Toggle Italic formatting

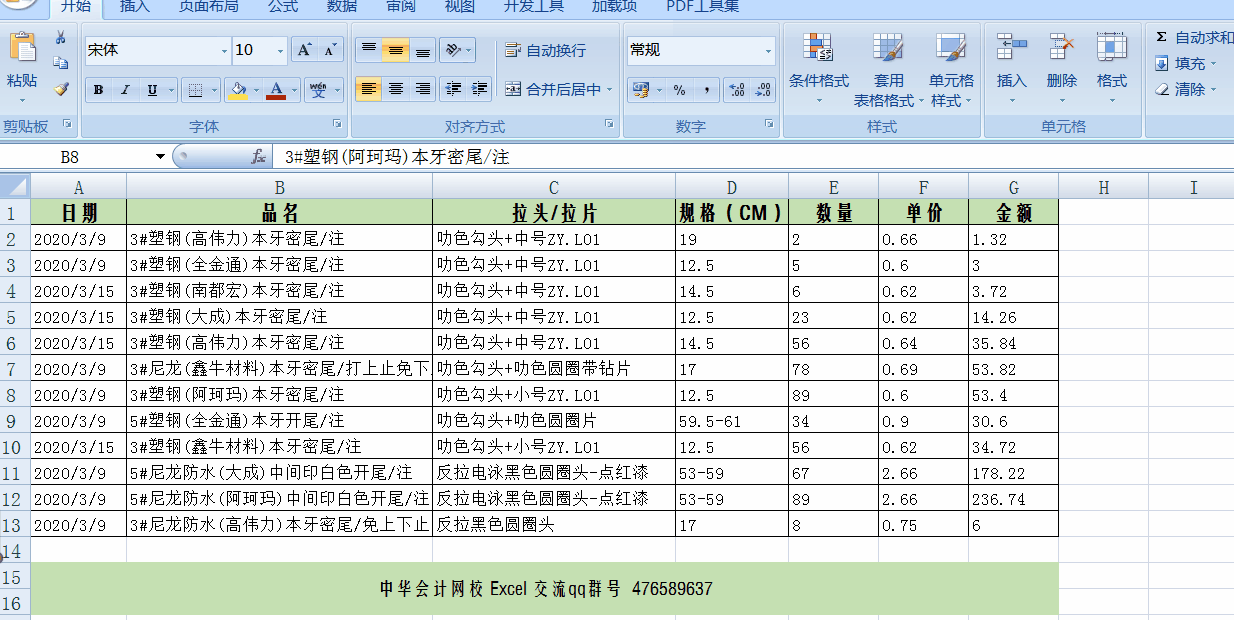point(125,89)
